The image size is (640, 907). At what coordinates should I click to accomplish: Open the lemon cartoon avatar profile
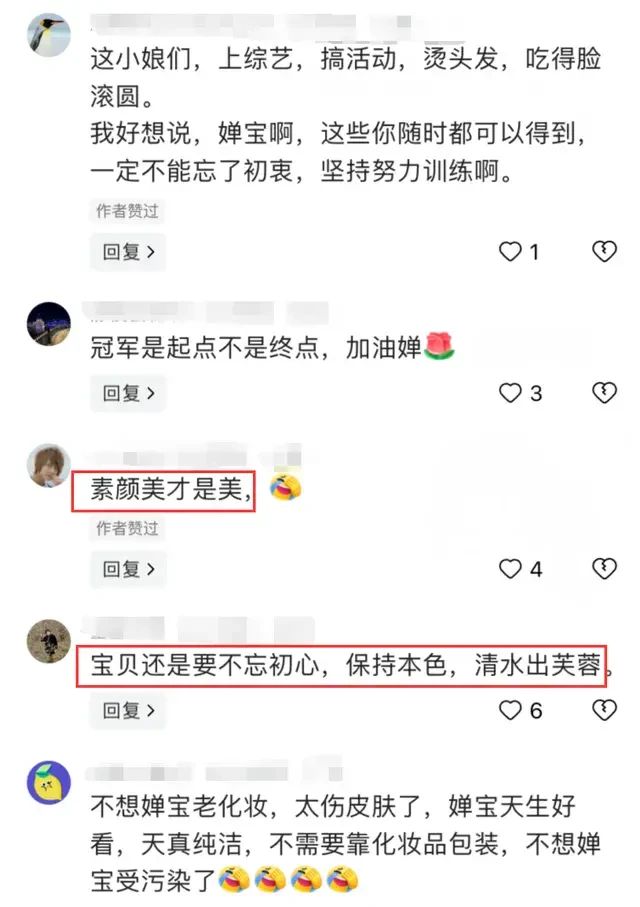[x=49, y=783]
